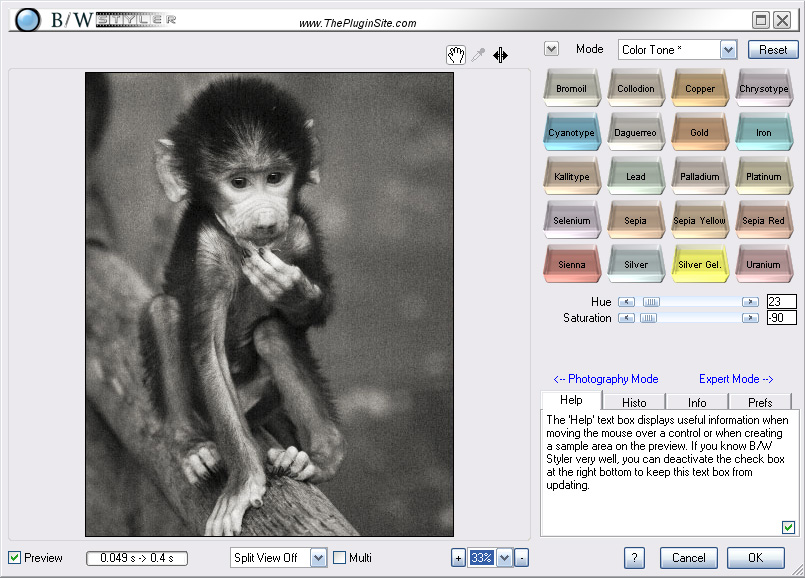The height and width of the screenshot is (578, 805).
Task: Uncheck the help text box update checkbox
Action: 789,527
